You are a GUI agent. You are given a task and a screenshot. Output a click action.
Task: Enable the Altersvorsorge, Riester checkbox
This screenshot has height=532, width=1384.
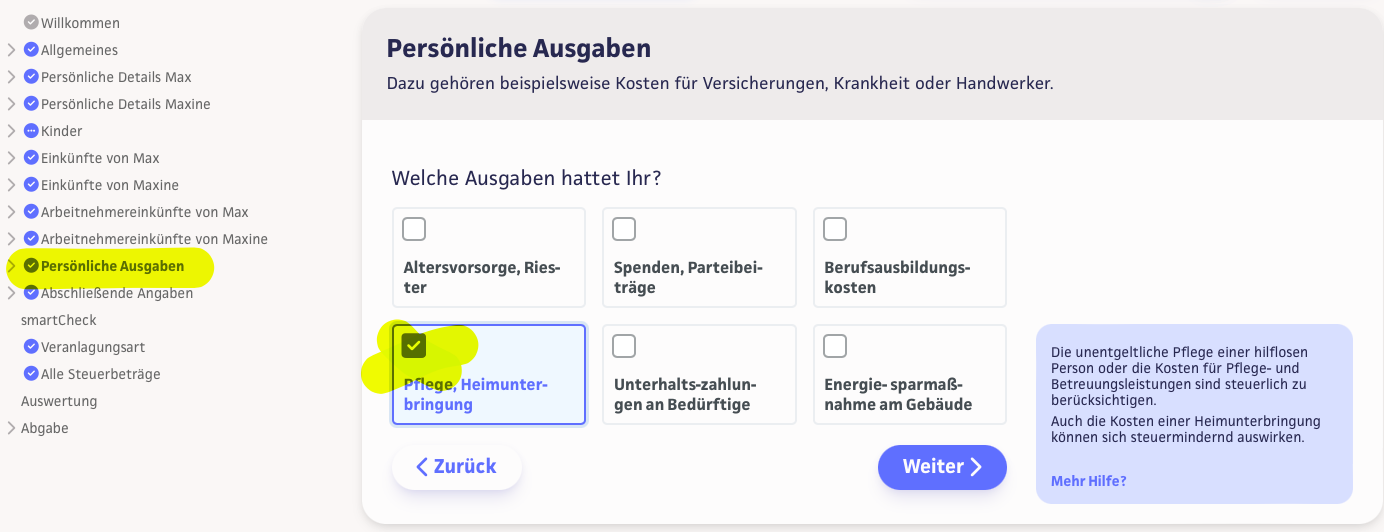(414, 229)
